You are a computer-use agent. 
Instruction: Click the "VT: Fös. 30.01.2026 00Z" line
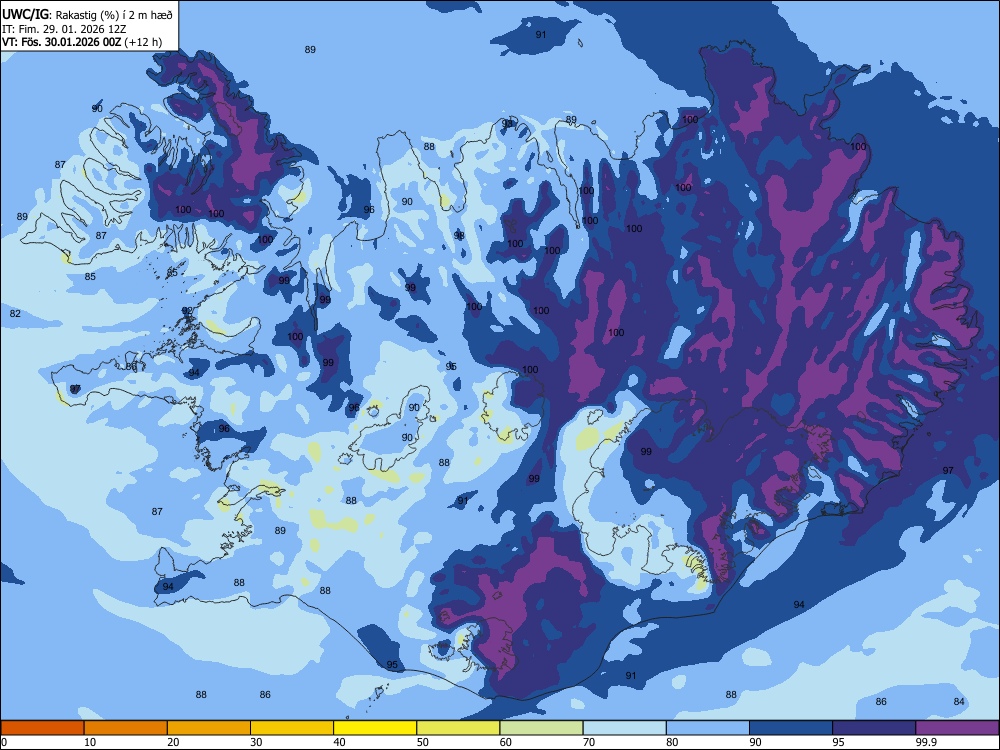pos(61,42)
